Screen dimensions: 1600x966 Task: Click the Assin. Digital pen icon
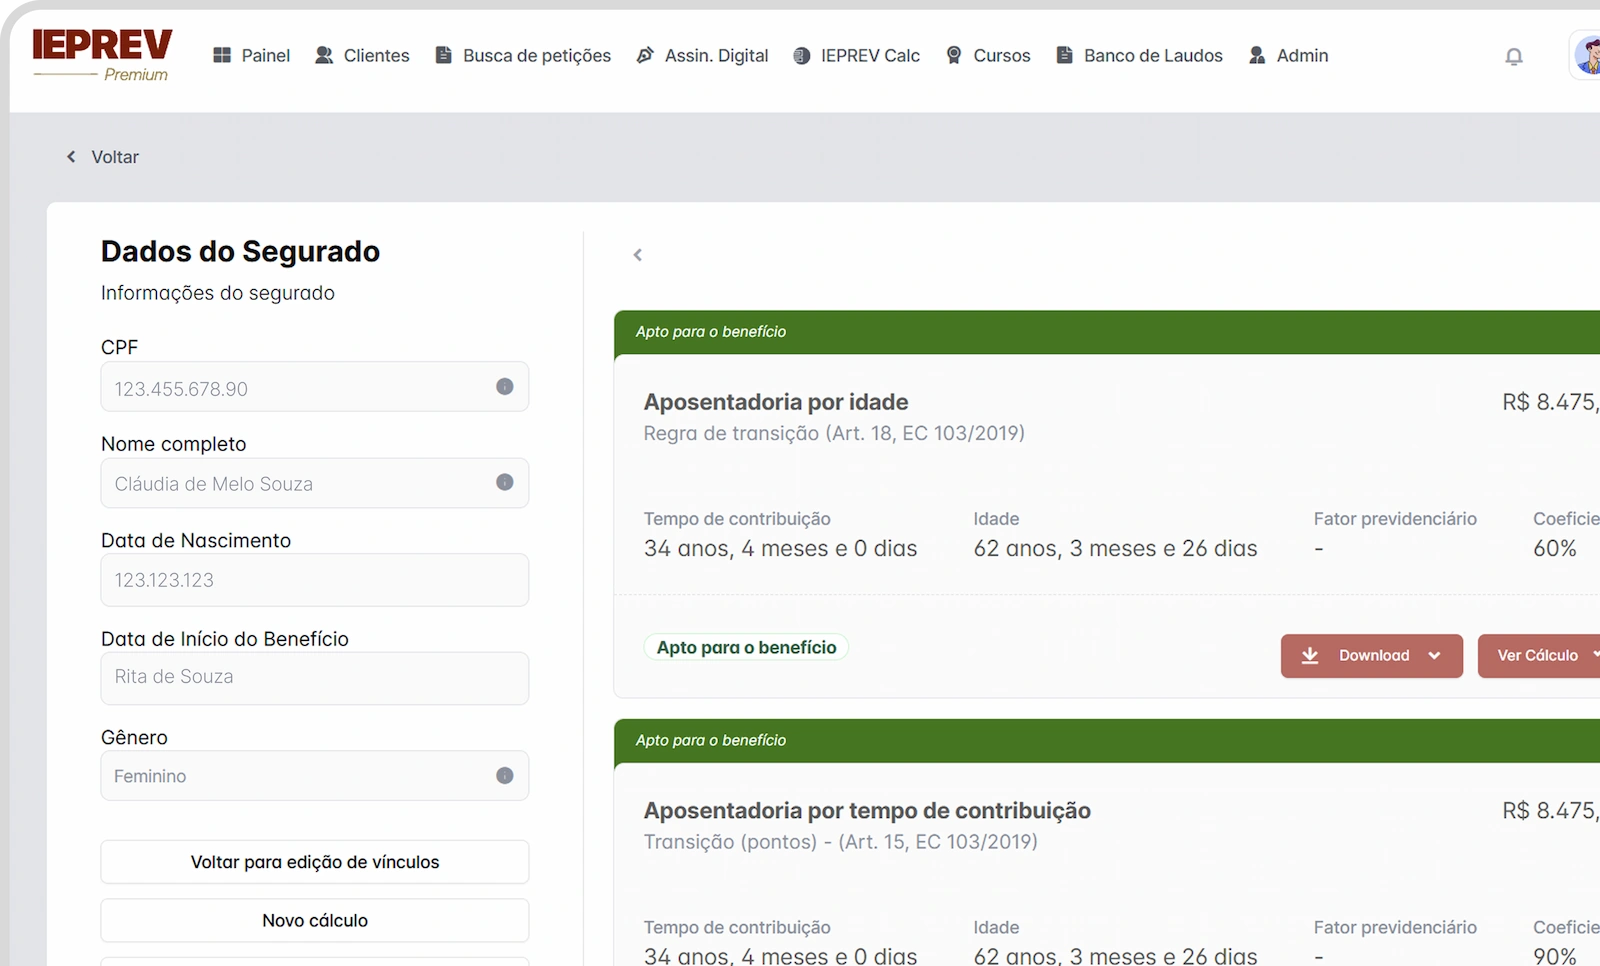(645, 55)
